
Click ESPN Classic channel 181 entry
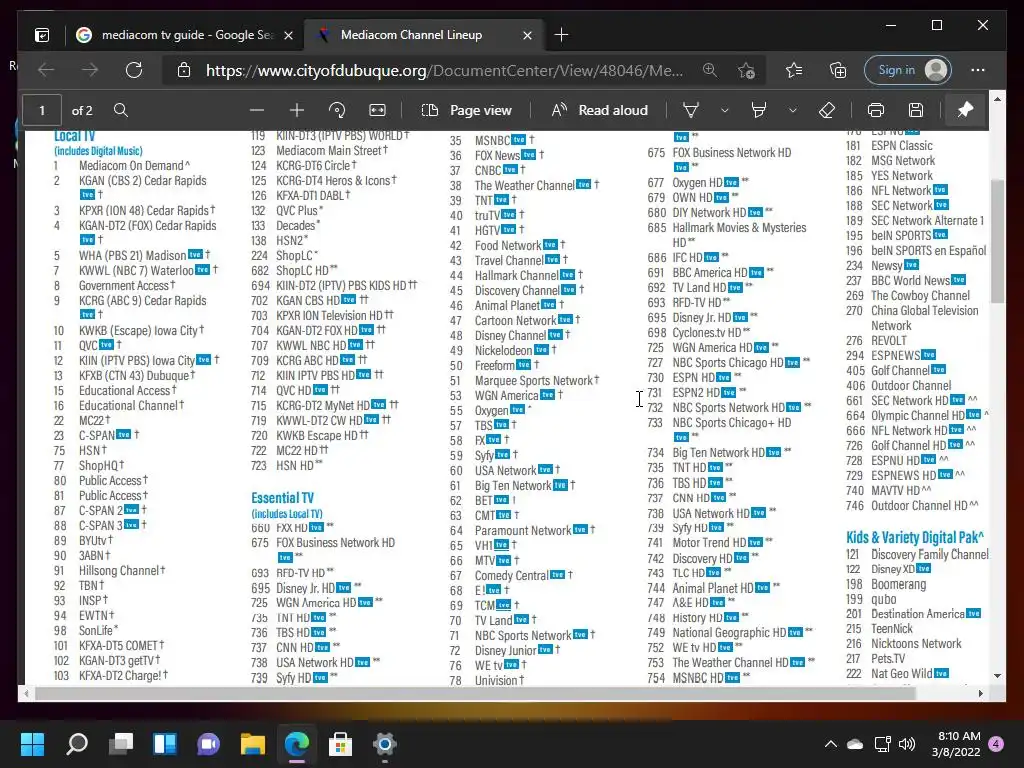point(889,146)
